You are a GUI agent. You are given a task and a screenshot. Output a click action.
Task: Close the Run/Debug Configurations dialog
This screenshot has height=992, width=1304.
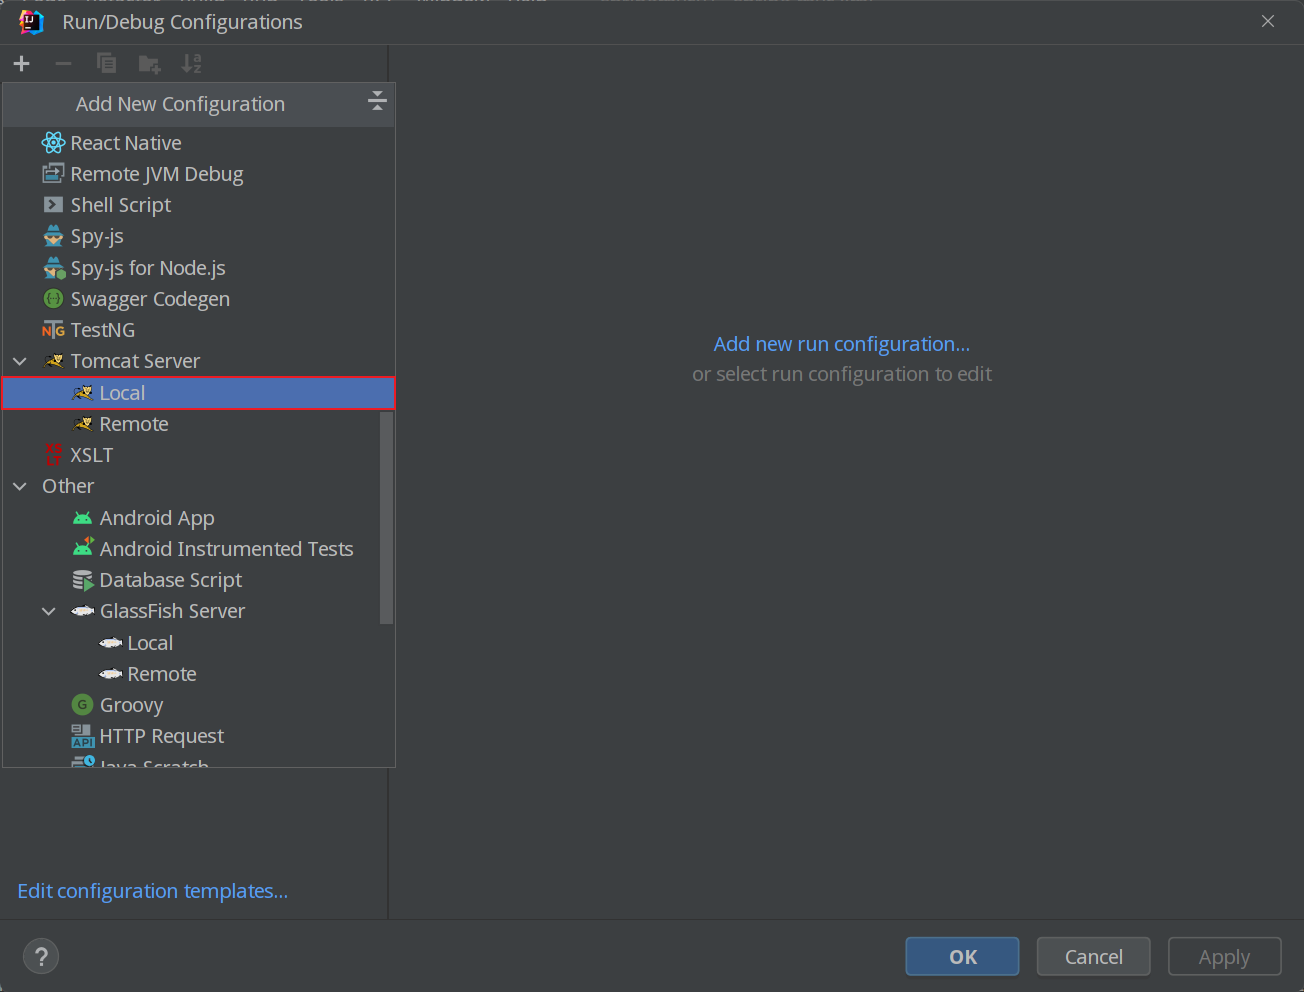pyautogui.click(x=1268, y=21)
